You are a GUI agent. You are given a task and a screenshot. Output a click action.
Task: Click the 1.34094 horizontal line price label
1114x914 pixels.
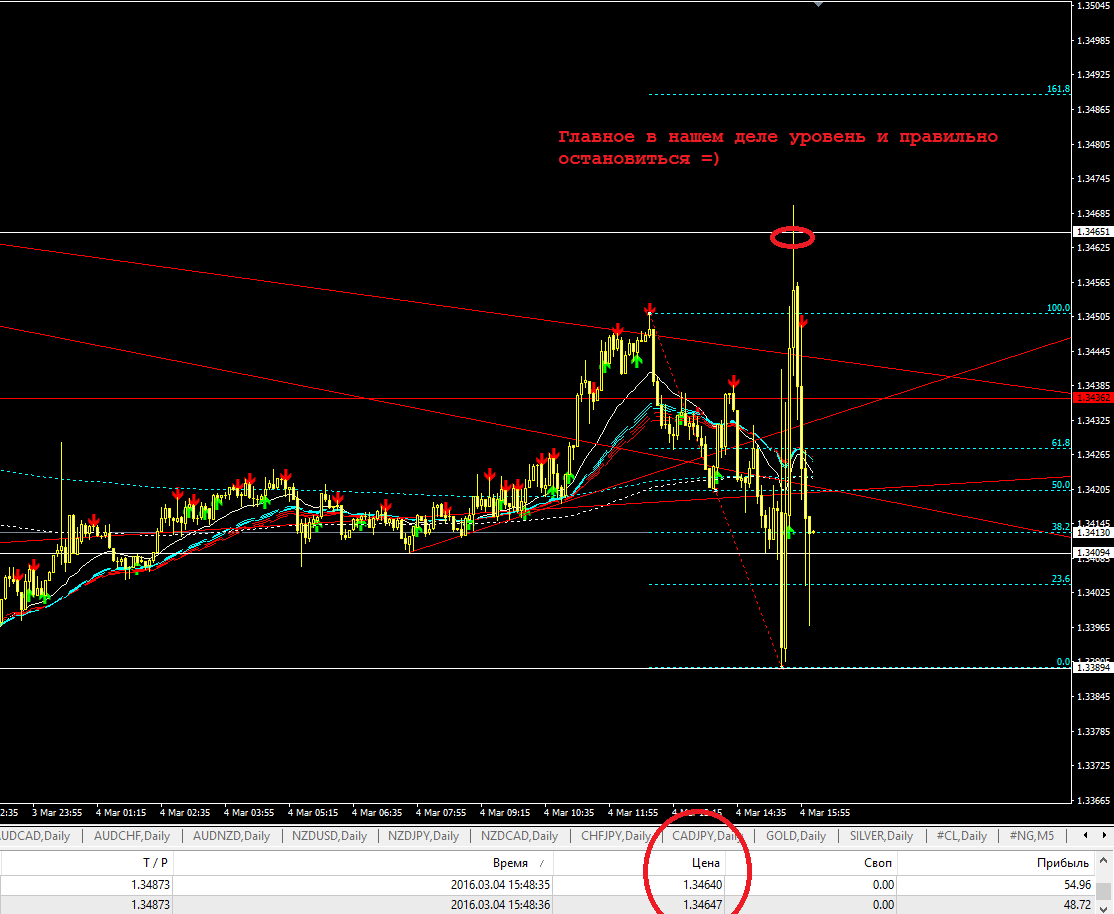1093,552
